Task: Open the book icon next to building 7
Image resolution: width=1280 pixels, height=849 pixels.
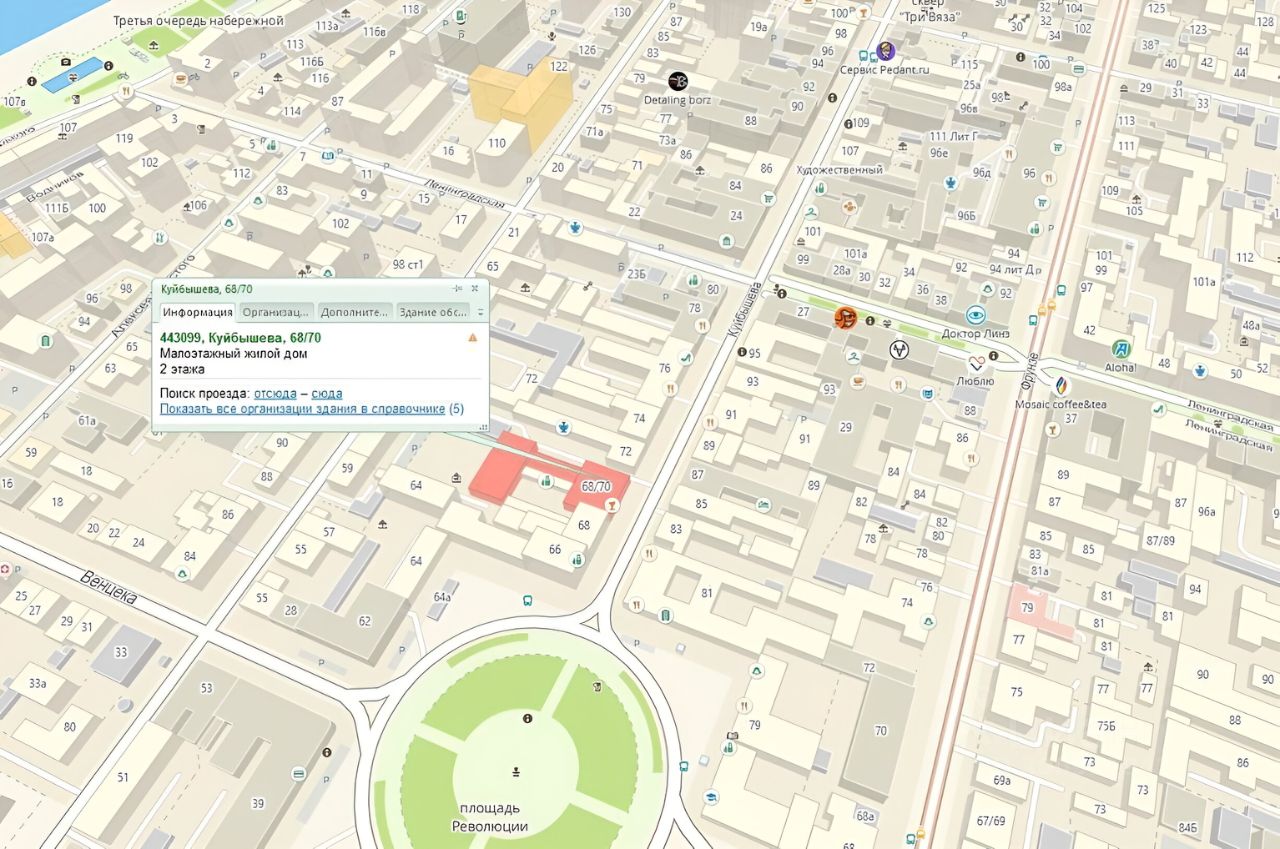Action: [328, 156]
